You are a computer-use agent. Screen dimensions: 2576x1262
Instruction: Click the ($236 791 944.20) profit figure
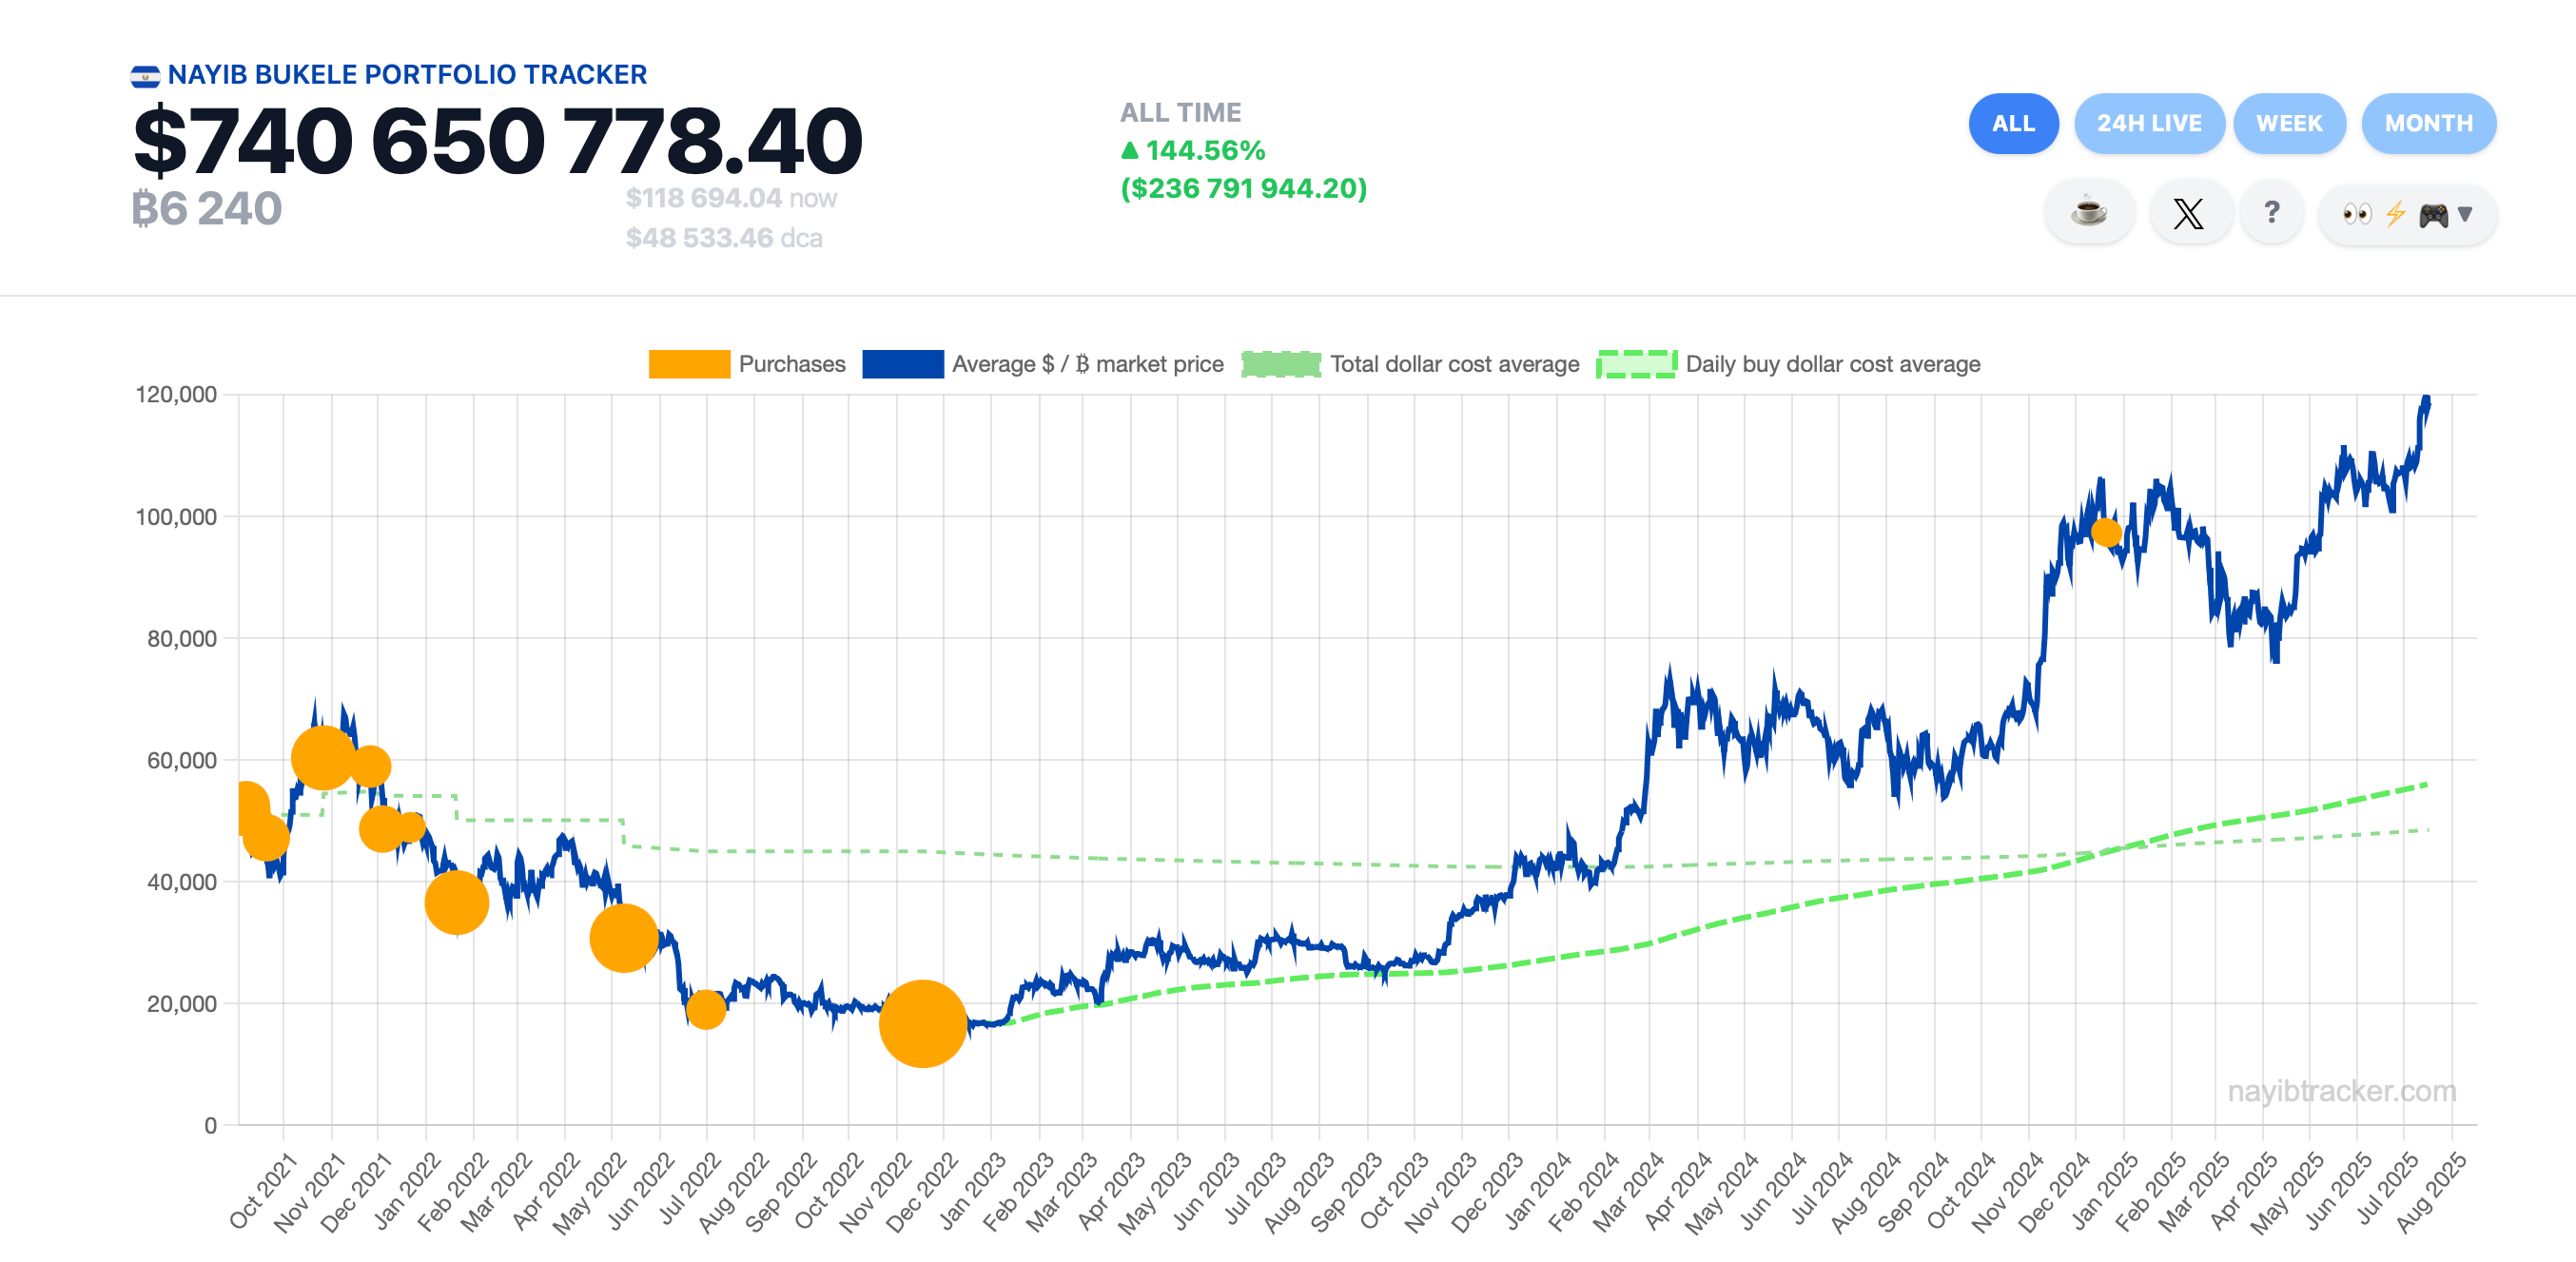(1243, 188)
